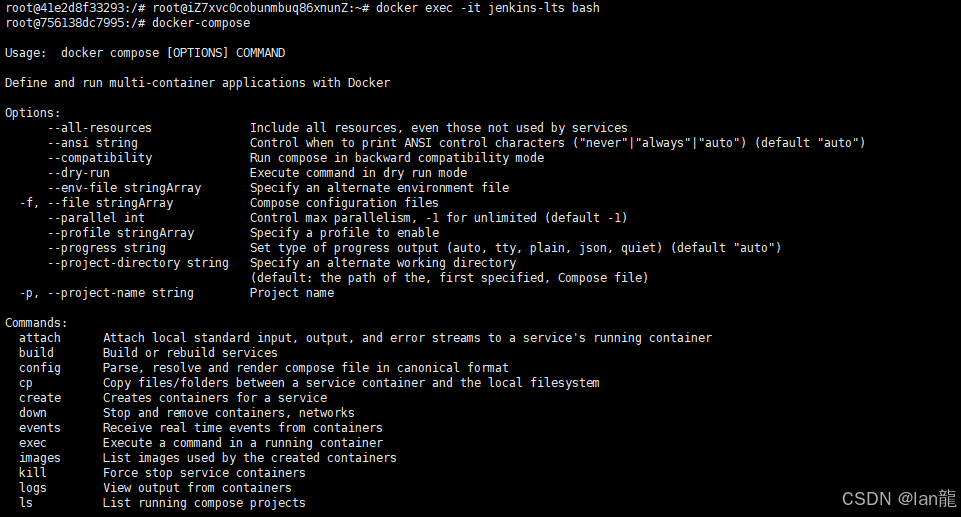Image resolution: width=961 pixels, height=517 pixels.
Task: Select the '--all-resources' option
Action: pyautogui.click(x=100, y=128)
